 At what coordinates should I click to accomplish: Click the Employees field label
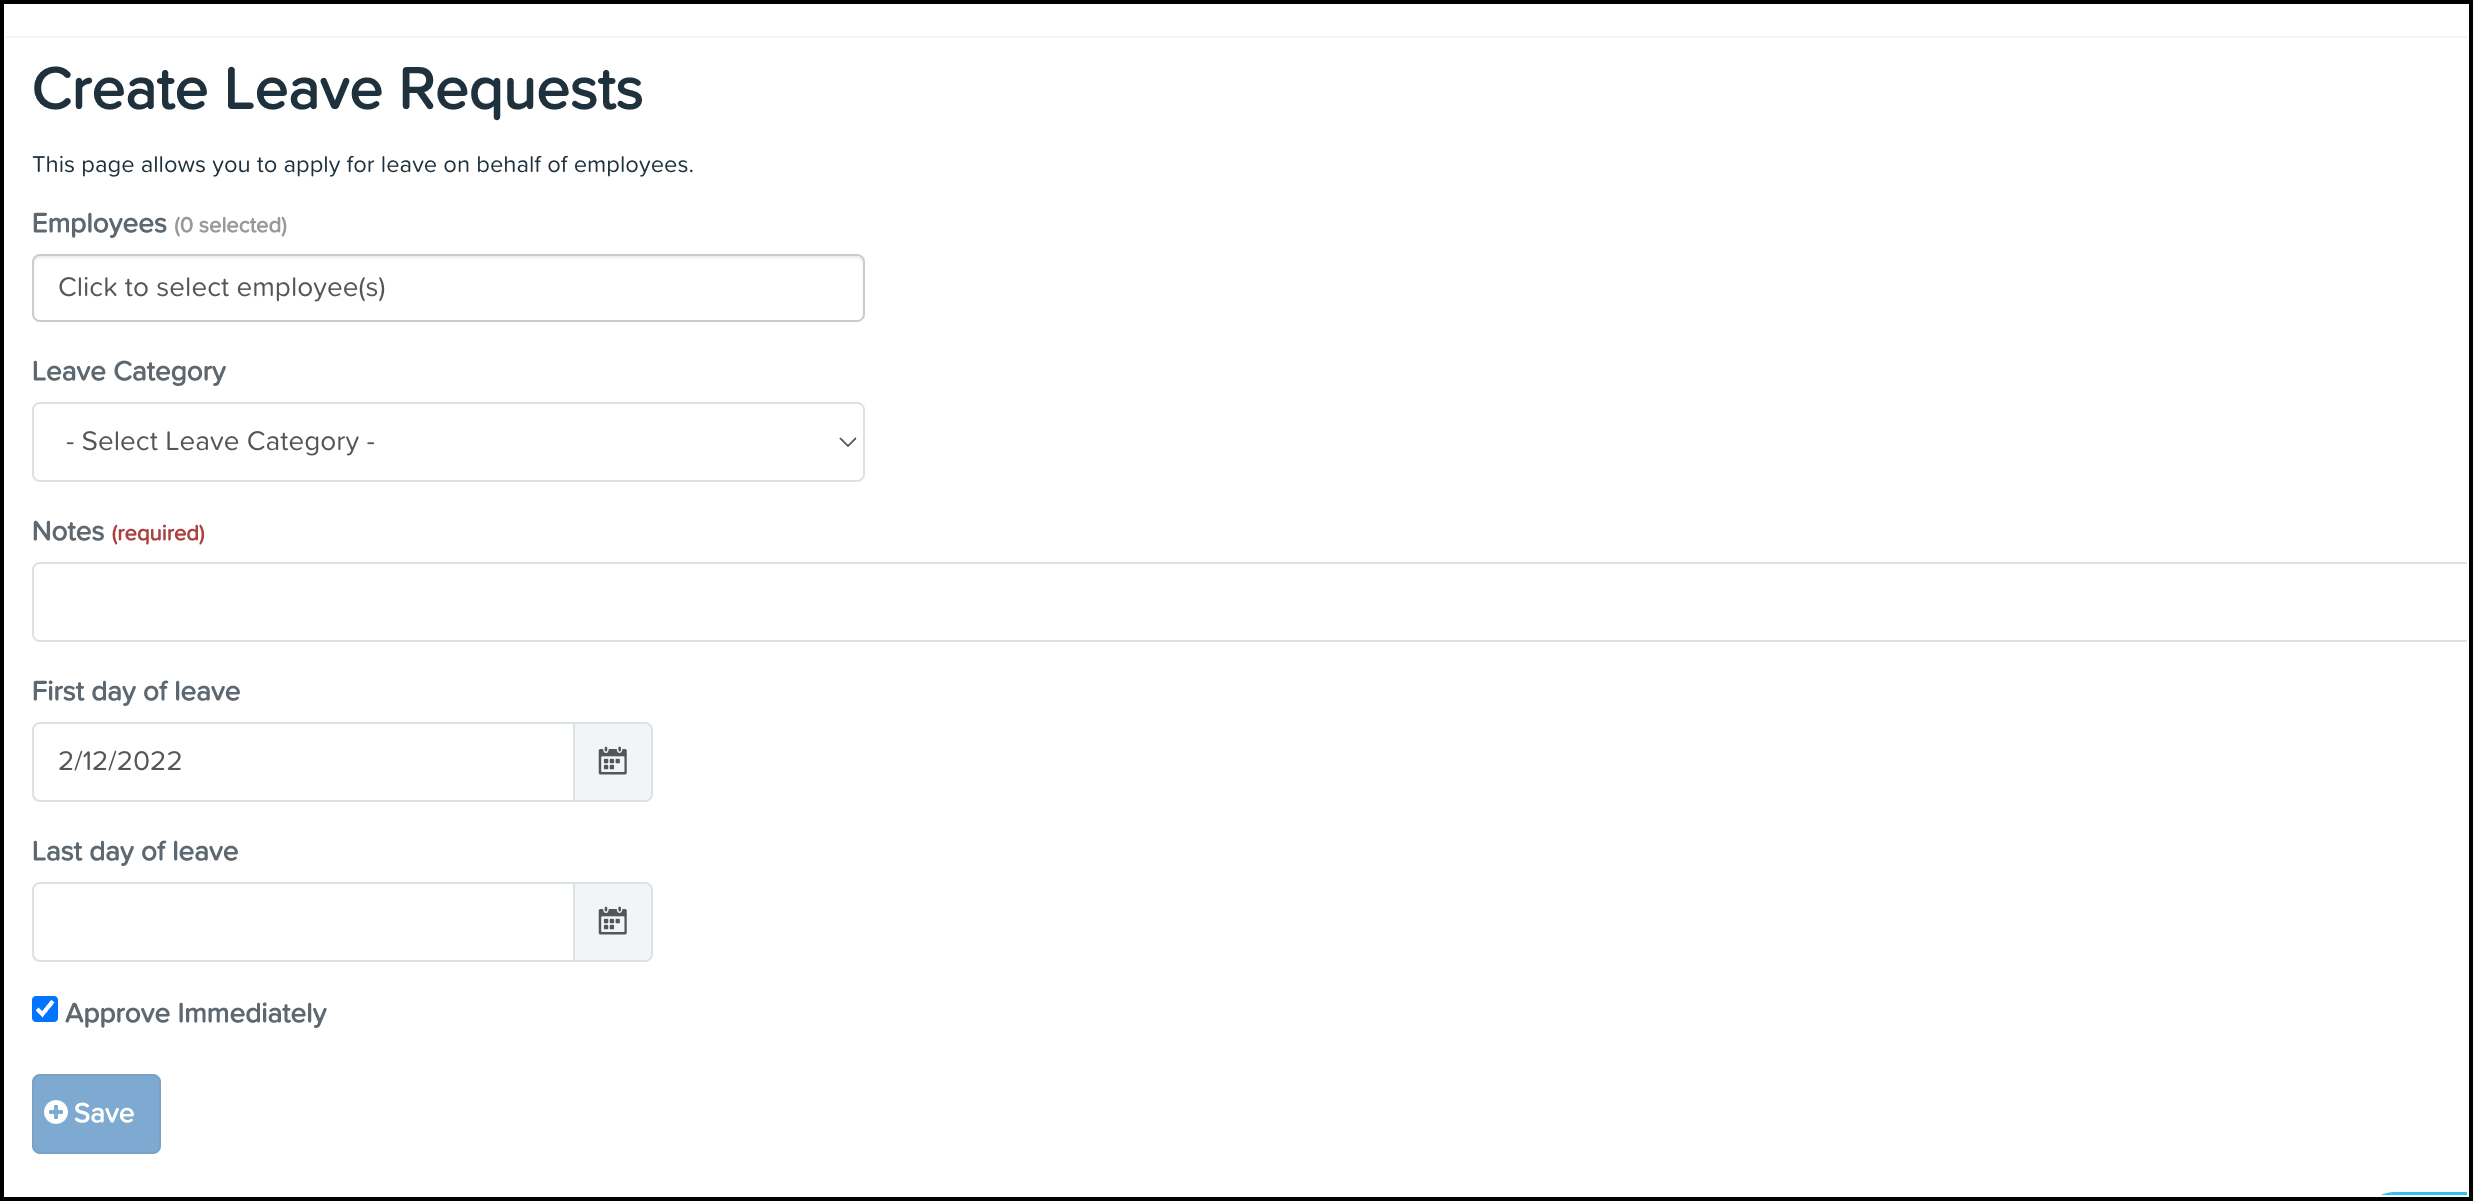coord(99,224)
